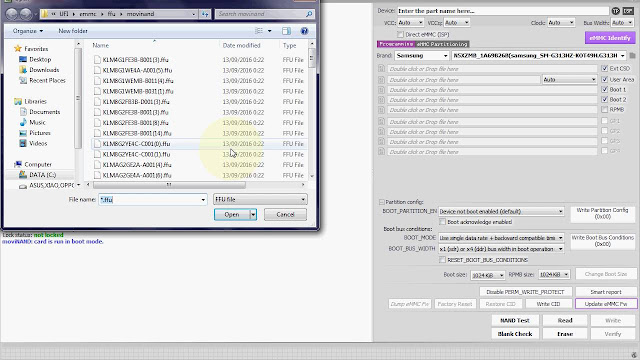
Task: Switch to the Programming tab
Action: click(396, 44)
